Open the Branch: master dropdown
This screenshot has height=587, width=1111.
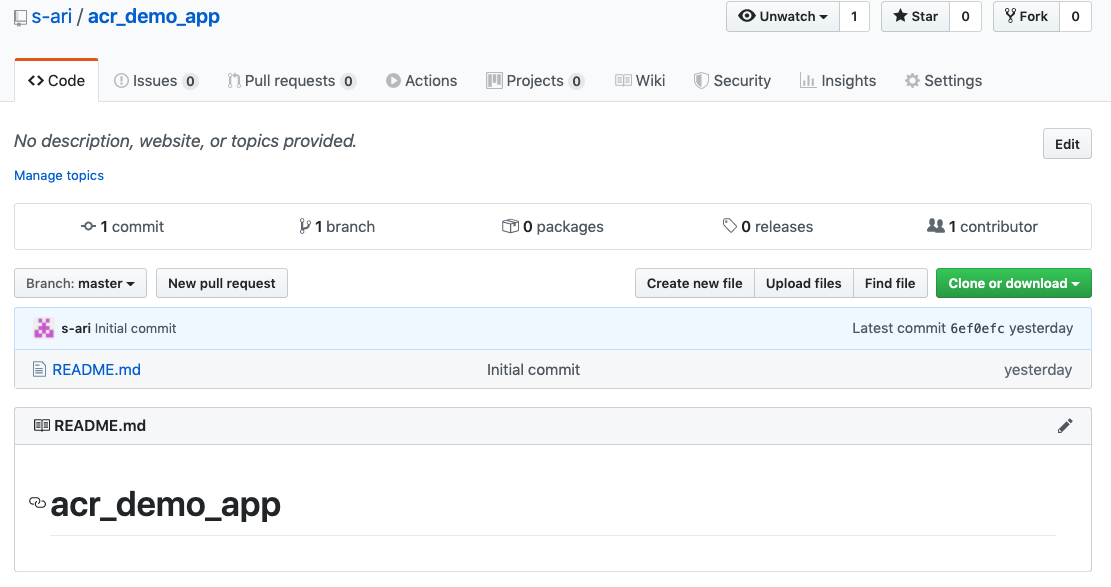80,284
